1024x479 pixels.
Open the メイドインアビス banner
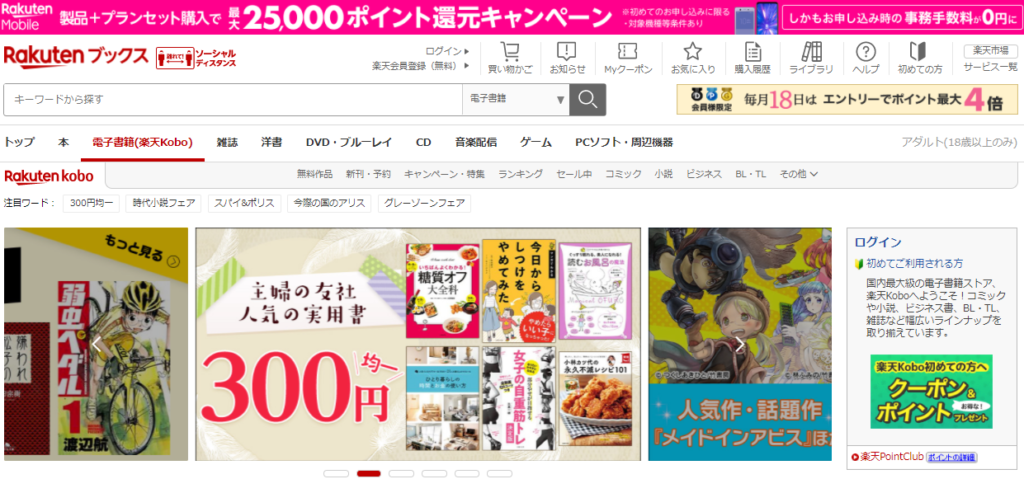pyautogui.click(x=740, y=344)
